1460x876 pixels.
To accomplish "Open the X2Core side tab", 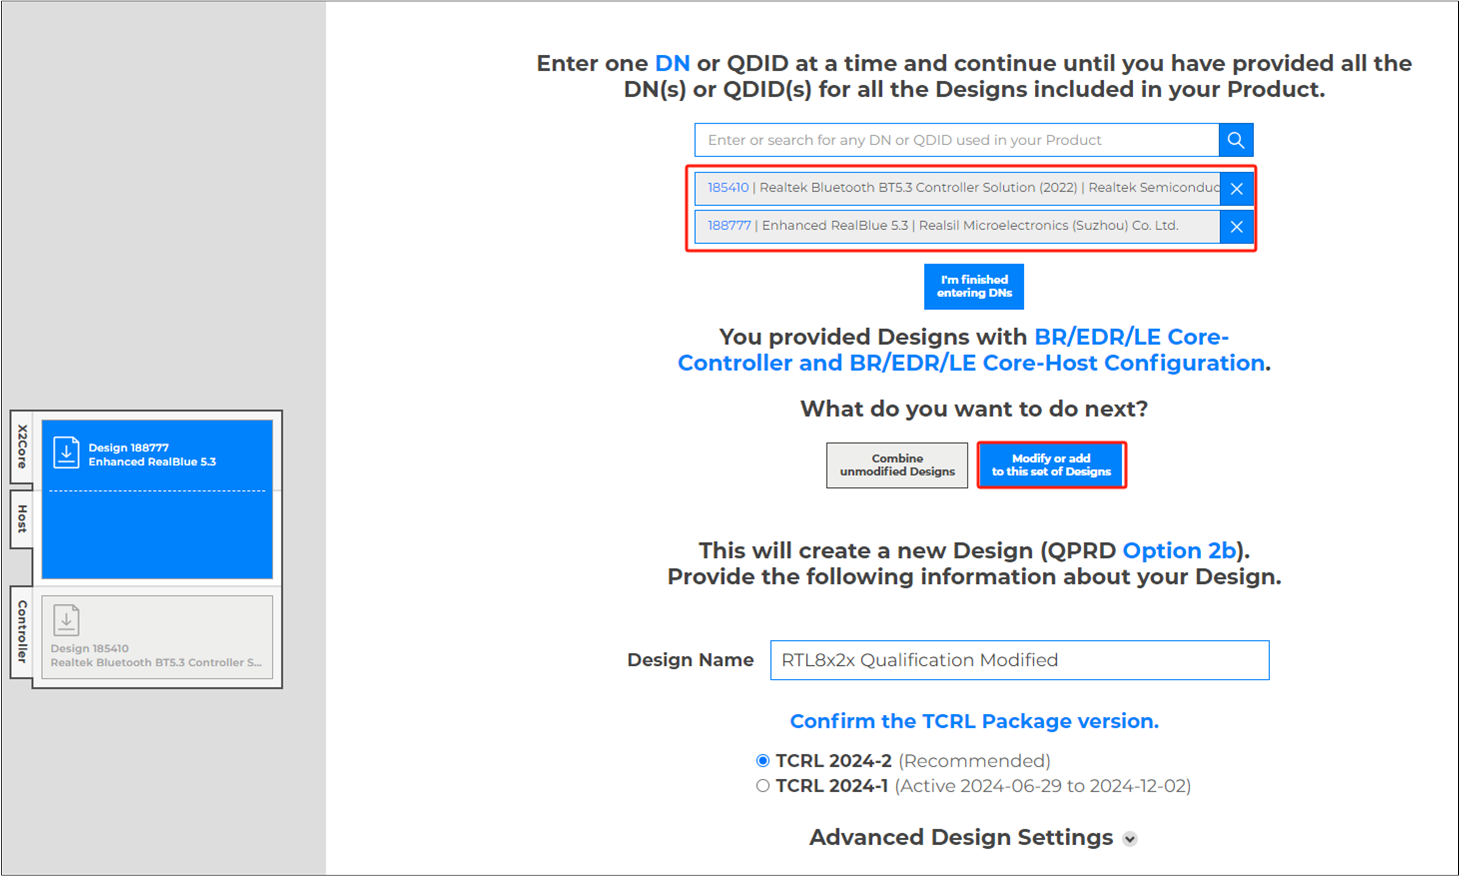I will pos(22,447).
